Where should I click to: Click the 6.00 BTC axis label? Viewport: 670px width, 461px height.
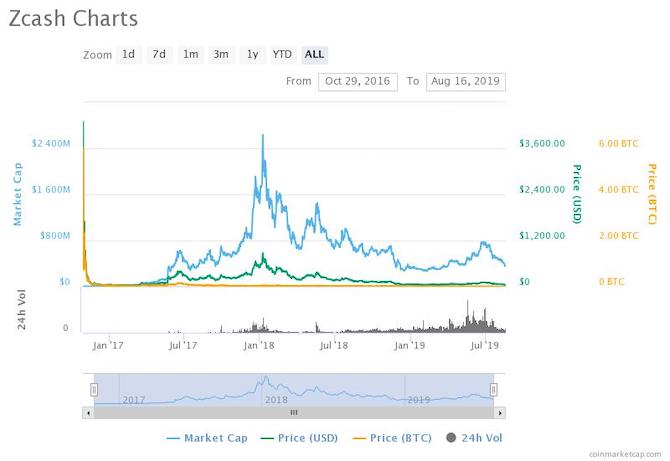[618, 144]
